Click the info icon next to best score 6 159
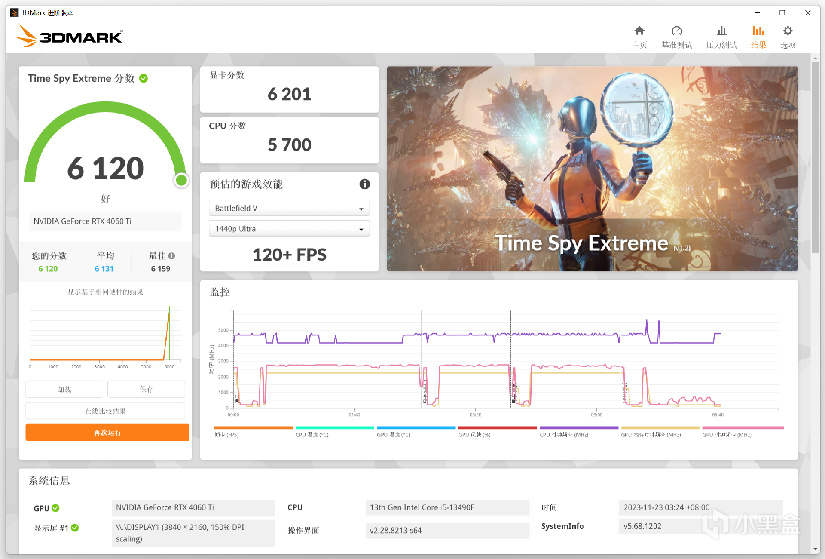This screenshot has width=825, height=559. click(x=172, y=256)
